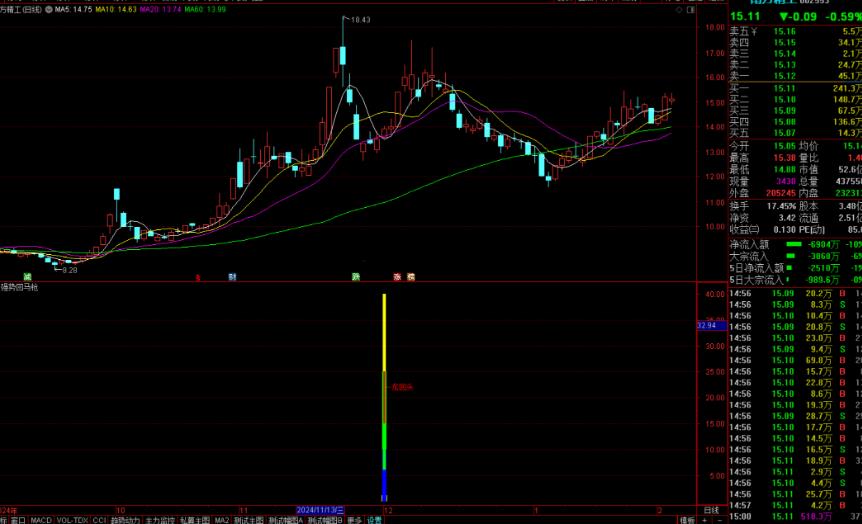
Task: Click the tall cyan candle at the 18.43 peak
Action: coord(343,55)
